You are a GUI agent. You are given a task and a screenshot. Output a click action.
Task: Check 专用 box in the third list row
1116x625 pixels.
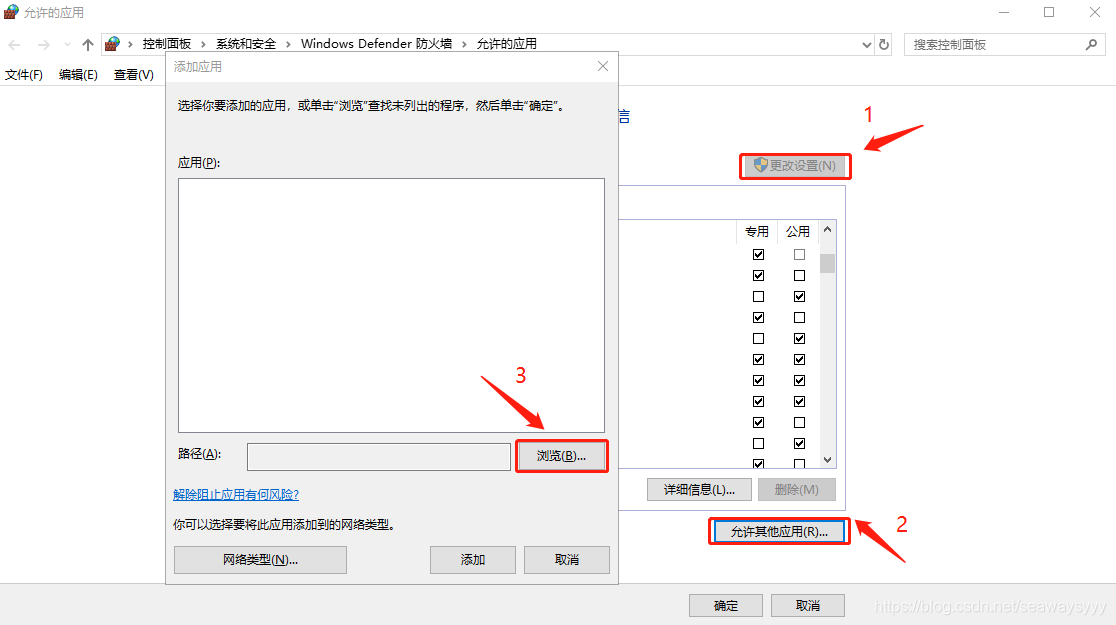pos(759,296)
